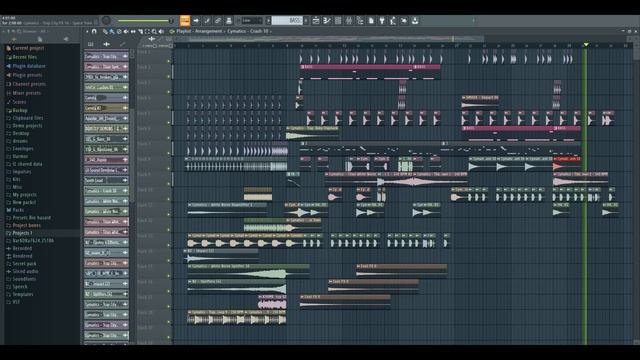Show patterns list in the picker panel
The height and width of the screenshot is (360, 640).
(91, 44)
